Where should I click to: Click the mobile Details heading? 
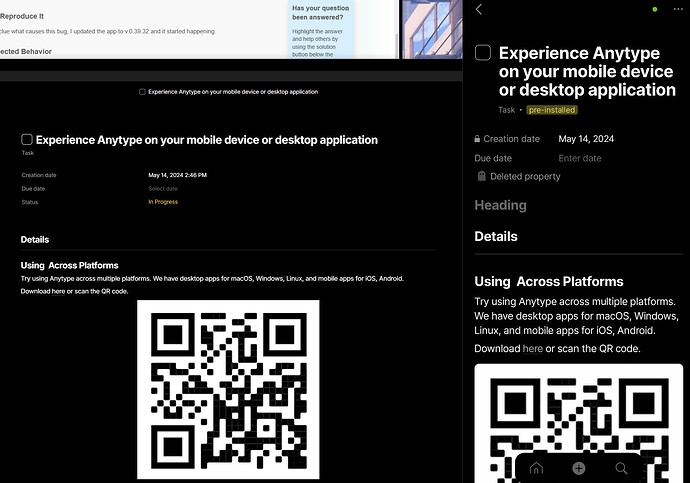[x=496, y=236]
